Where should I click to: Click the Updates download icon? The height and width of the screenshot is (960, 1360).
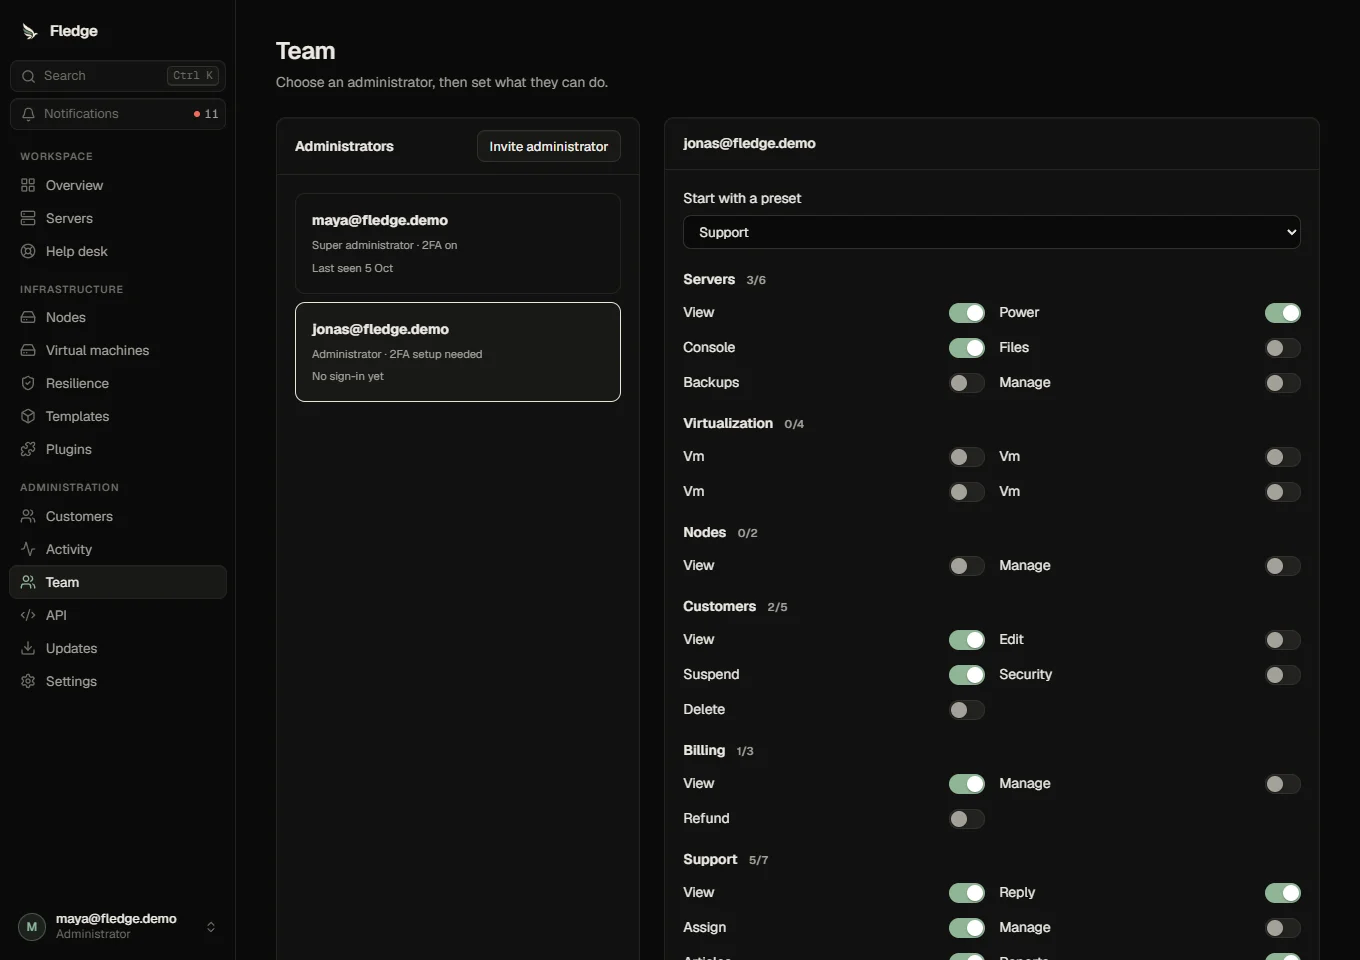point(28,648)
